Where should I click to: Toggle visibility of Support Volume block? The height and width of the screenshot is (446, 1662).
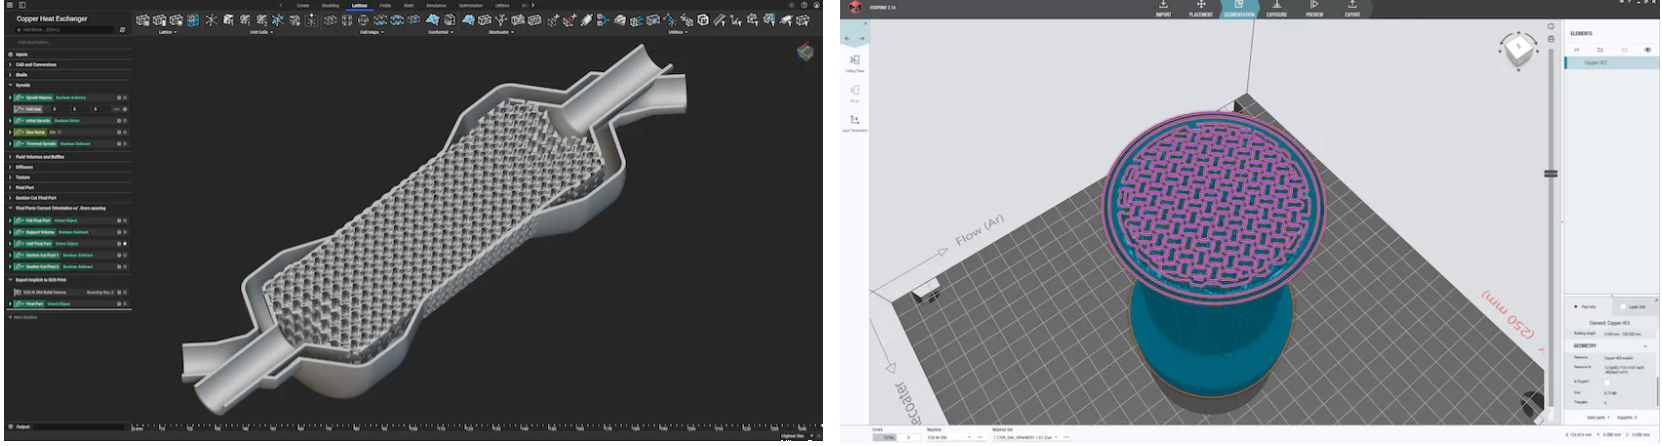pos(125,232)
